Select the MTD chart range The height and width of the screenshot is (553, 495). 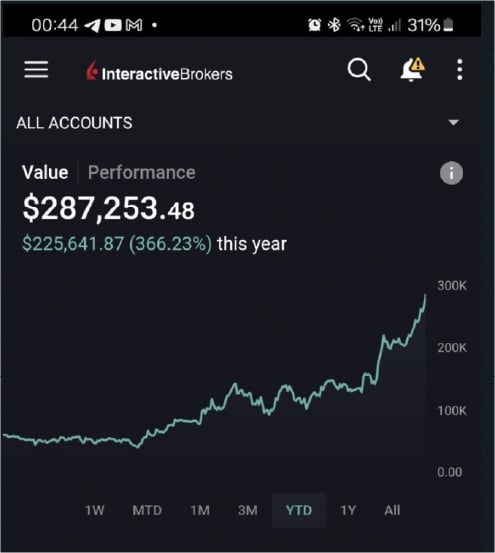click(x=147, y=510)
